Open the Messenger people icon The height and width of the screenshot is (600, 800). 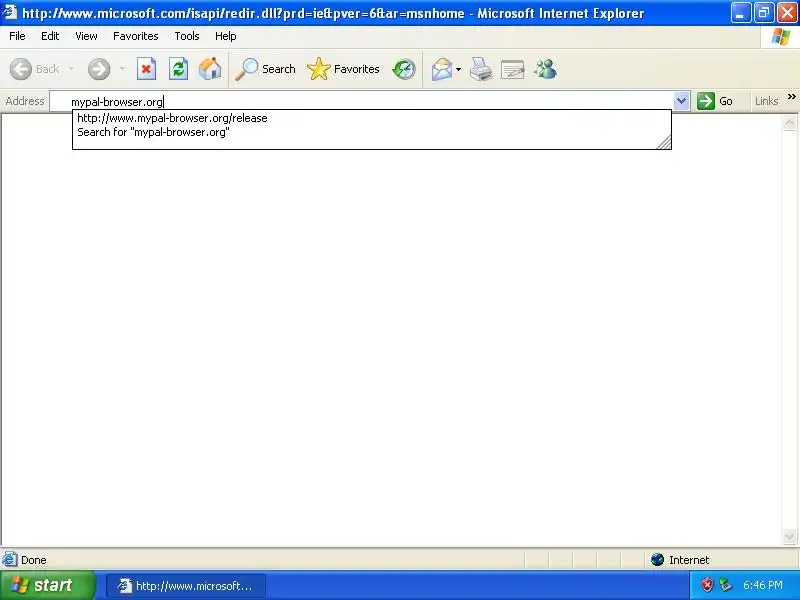tap(545, 69)
